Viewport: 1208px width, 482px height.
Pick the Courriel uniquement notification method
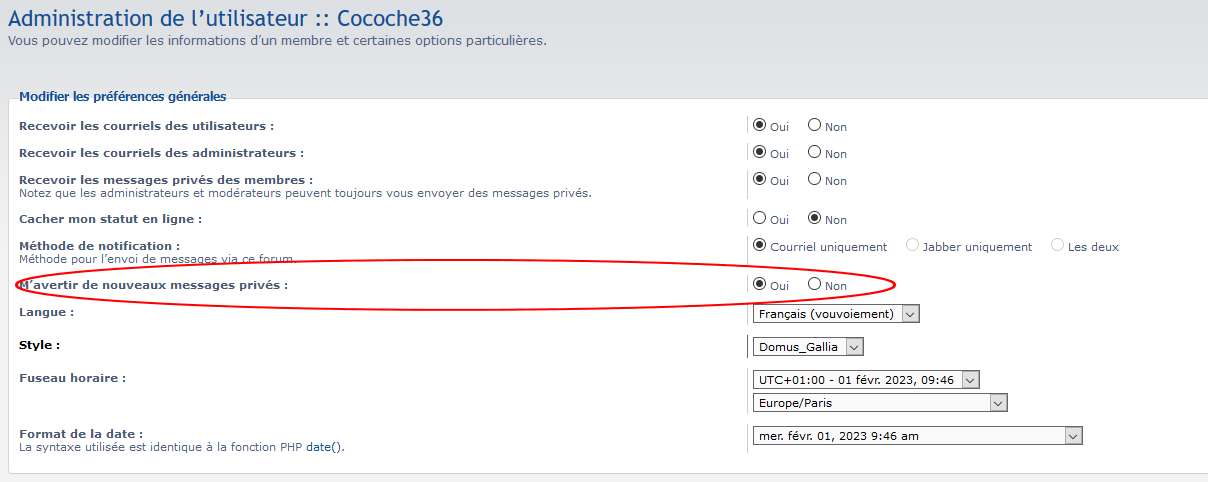(760, 245)
